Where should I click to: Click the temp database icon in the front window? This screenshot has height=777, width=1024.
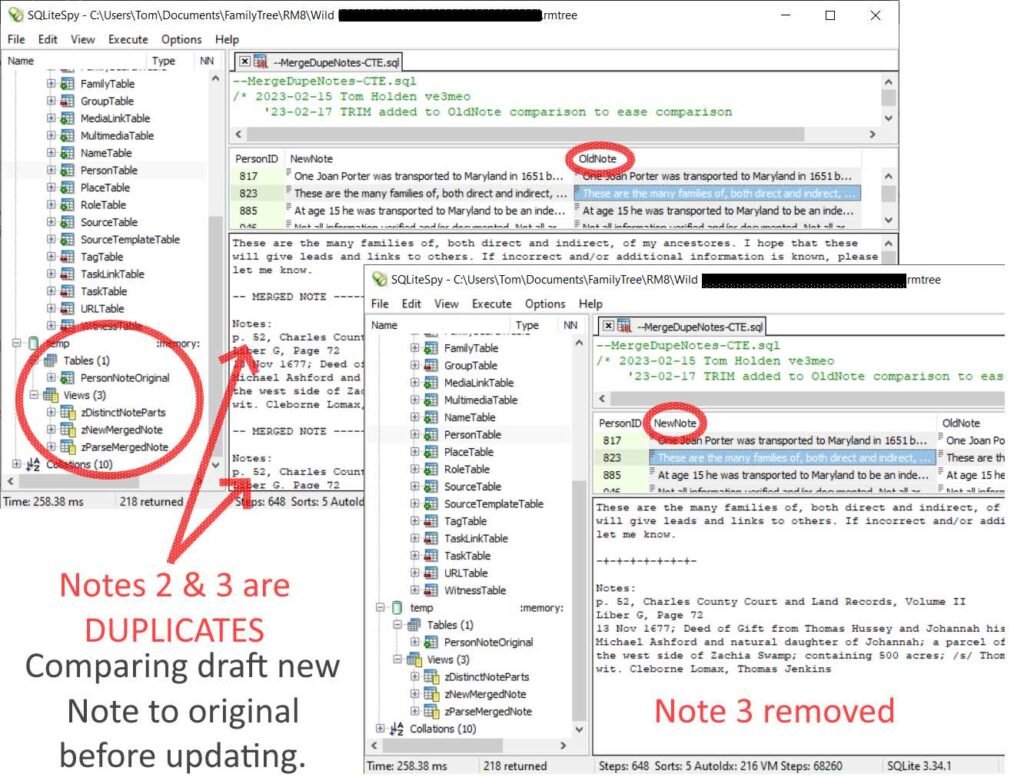397,608
